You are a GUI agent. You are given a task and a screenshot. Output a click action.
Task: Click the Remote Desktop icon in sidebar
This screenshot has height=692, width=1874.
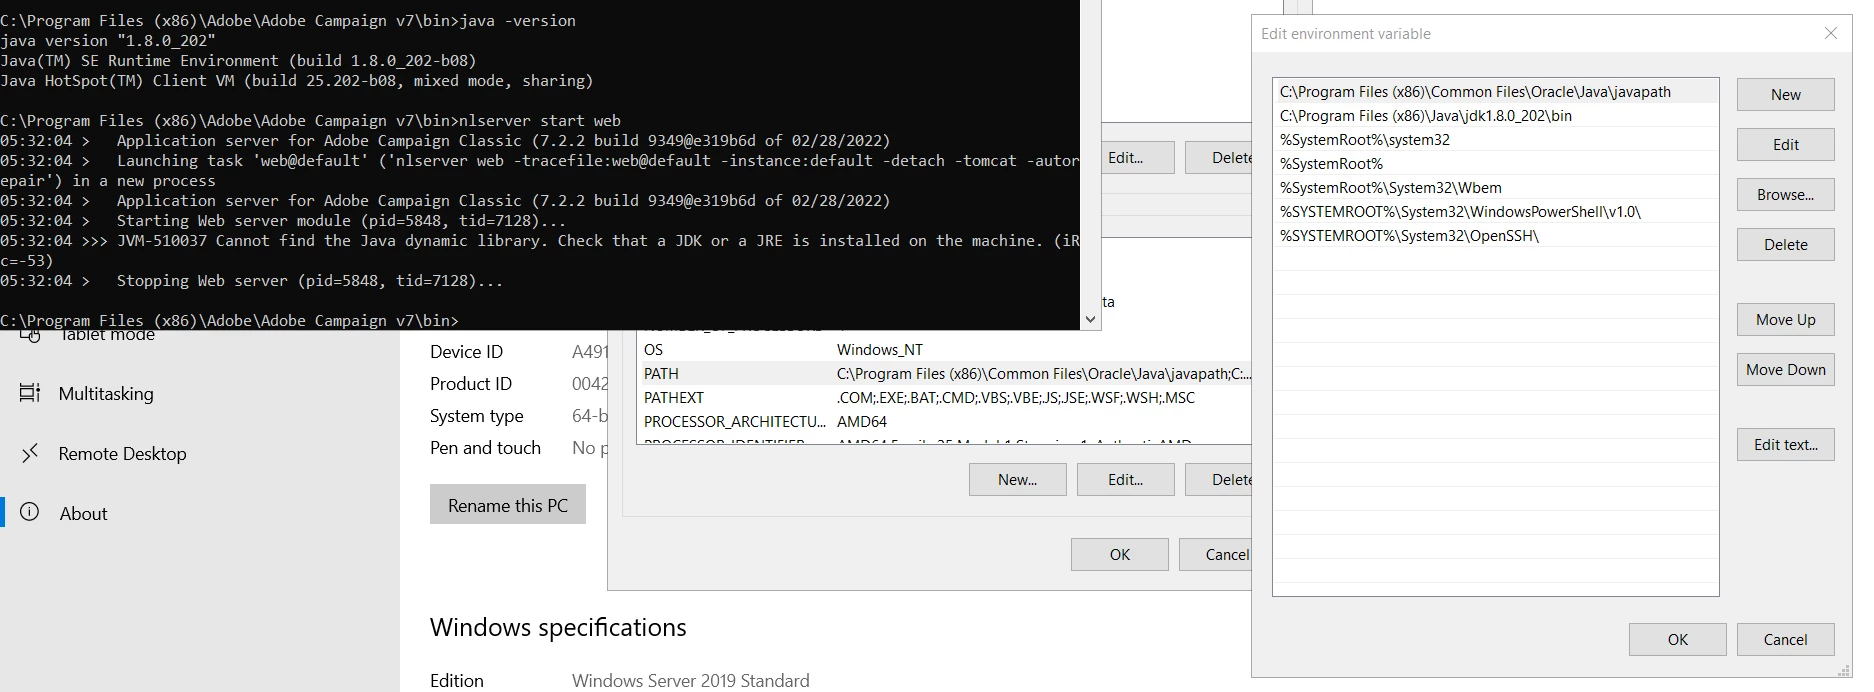pyautogui.click(x=30, y=453)
